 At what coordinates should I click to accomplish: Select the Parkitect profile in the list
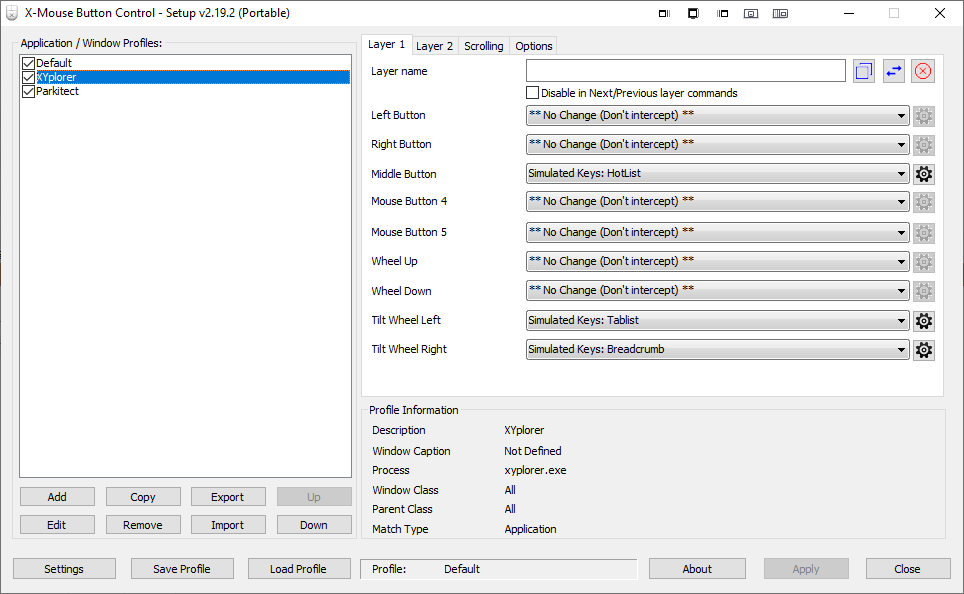(58, 91)
